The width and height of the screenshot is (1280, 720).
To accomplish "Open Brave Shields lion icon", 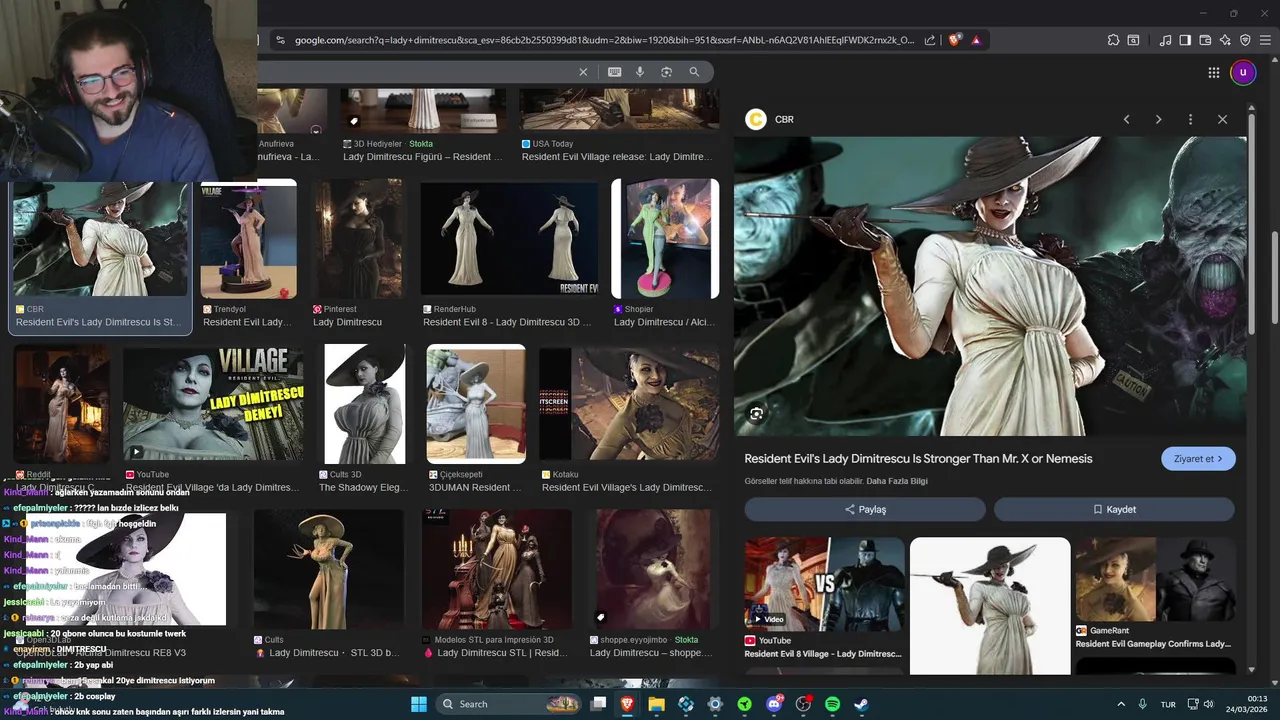I will tap(955, 40).
